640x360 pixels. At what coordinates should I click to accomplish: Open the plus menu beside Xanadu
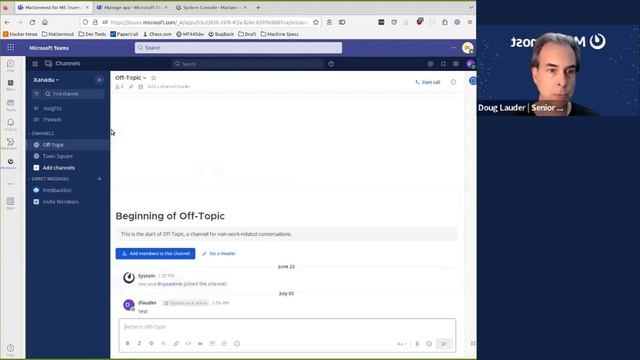tap(99, 80)
